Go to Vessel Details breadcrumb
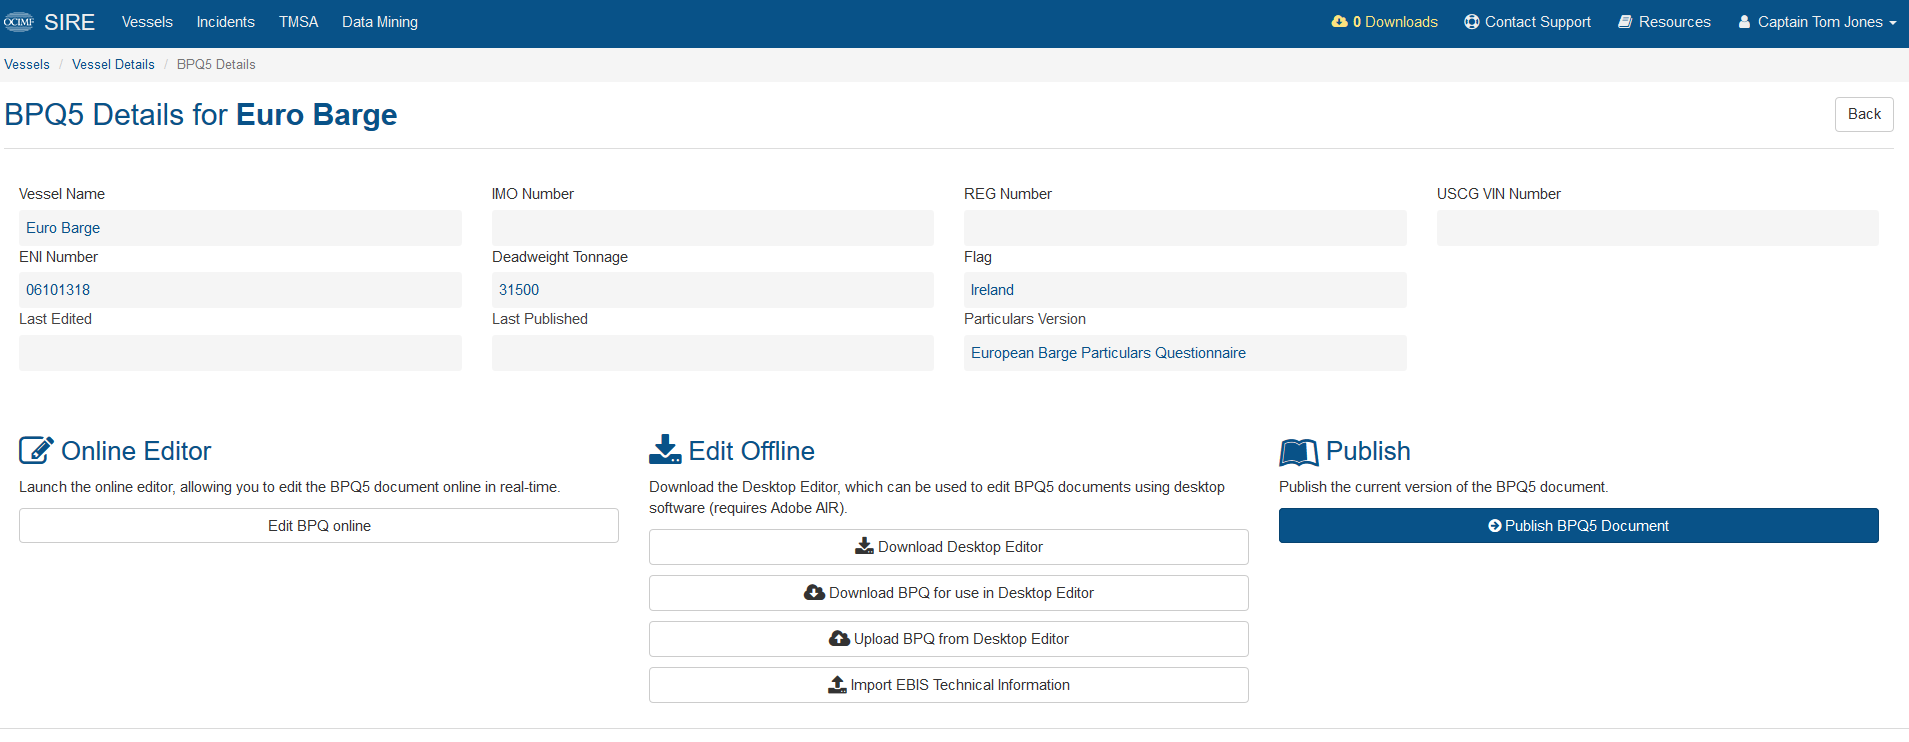 (113, 64)
